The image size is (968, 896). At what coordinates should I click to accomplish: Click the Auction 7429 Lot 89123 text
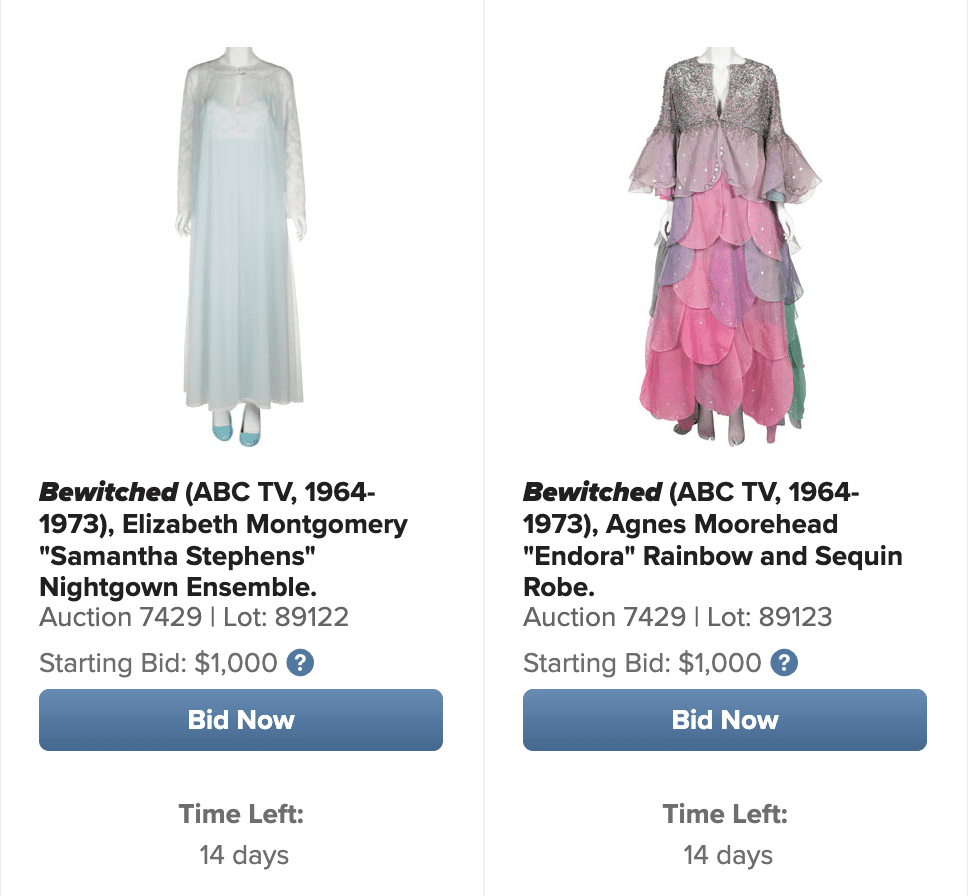tap(677, 617)
